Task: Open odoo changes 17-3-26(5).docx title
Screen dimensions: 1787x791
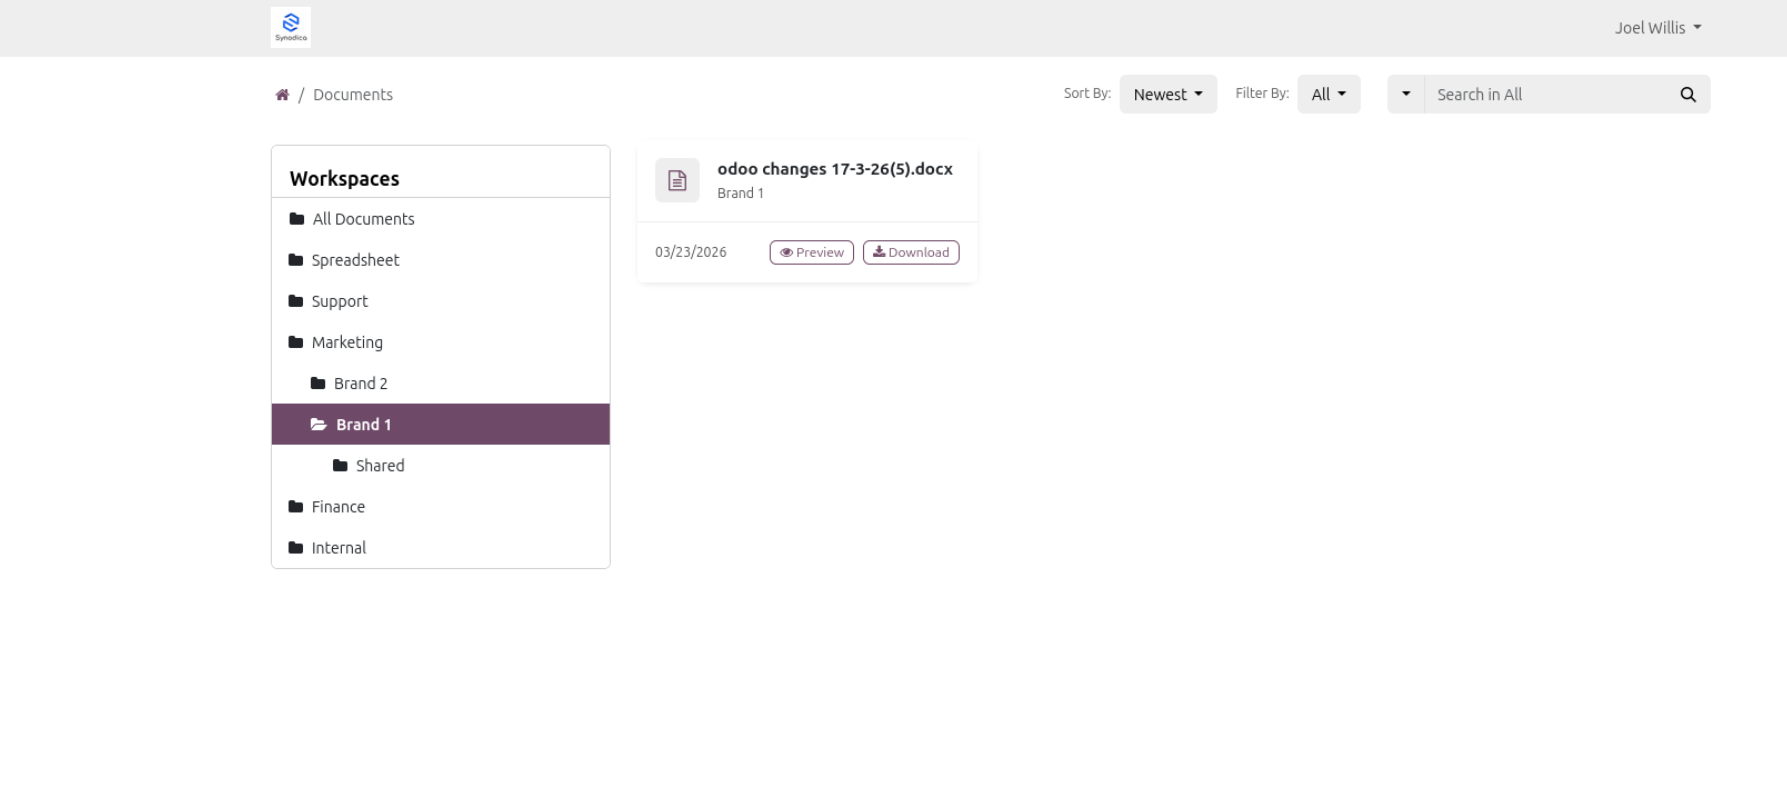Action: [835, 169]
